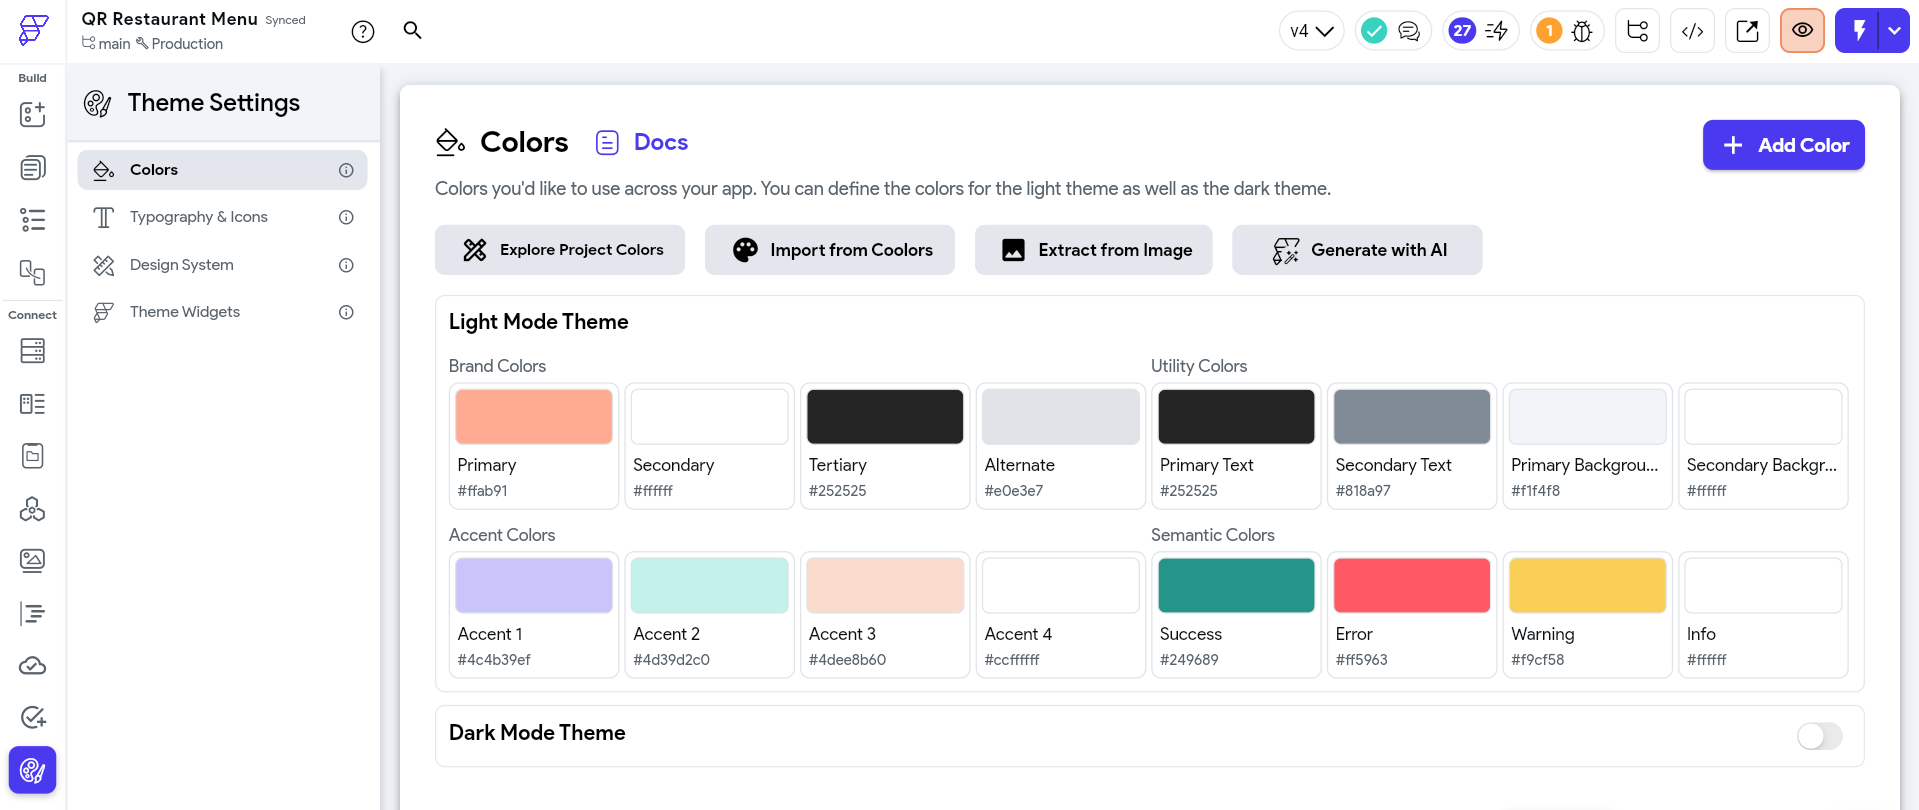This screenshot has height=810, width=1919.
Task: Toggle the Dark Mode Theme switch
Action: (1819, 736)
